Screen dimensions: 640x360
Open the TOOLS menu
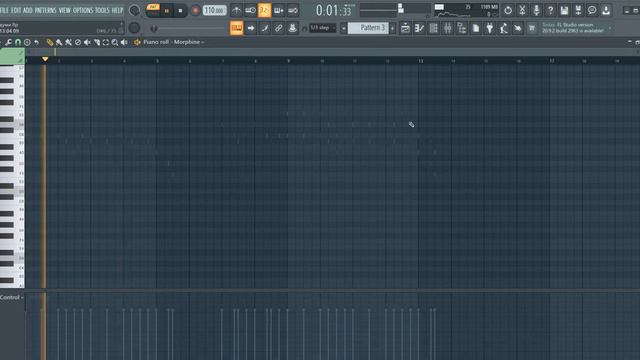(x=102, y=10)
